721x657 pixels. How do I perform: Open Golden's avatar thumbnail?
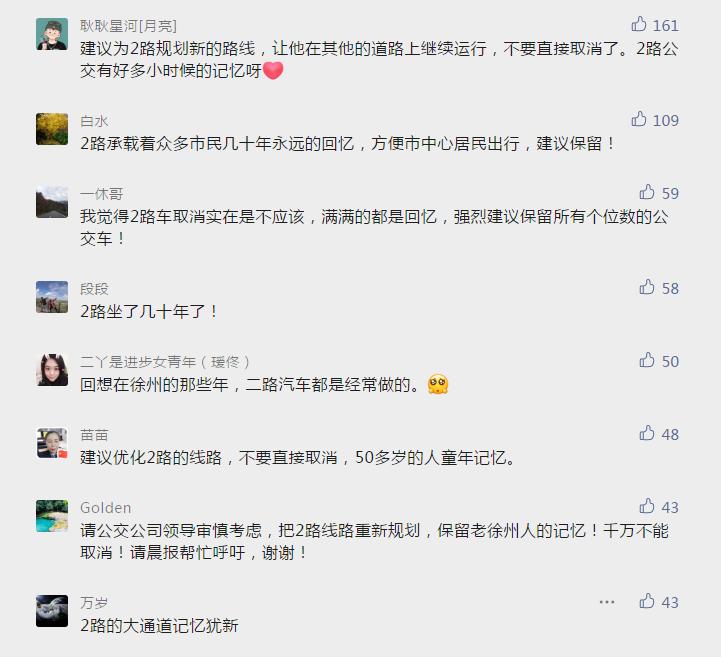52,516
